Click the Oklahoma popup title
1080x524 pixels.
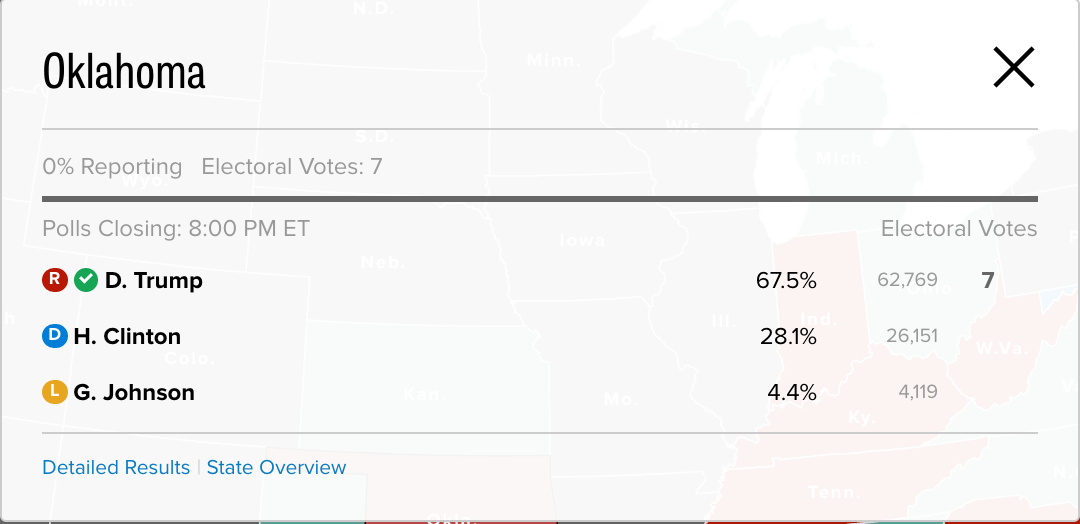(x=124, y=71)
